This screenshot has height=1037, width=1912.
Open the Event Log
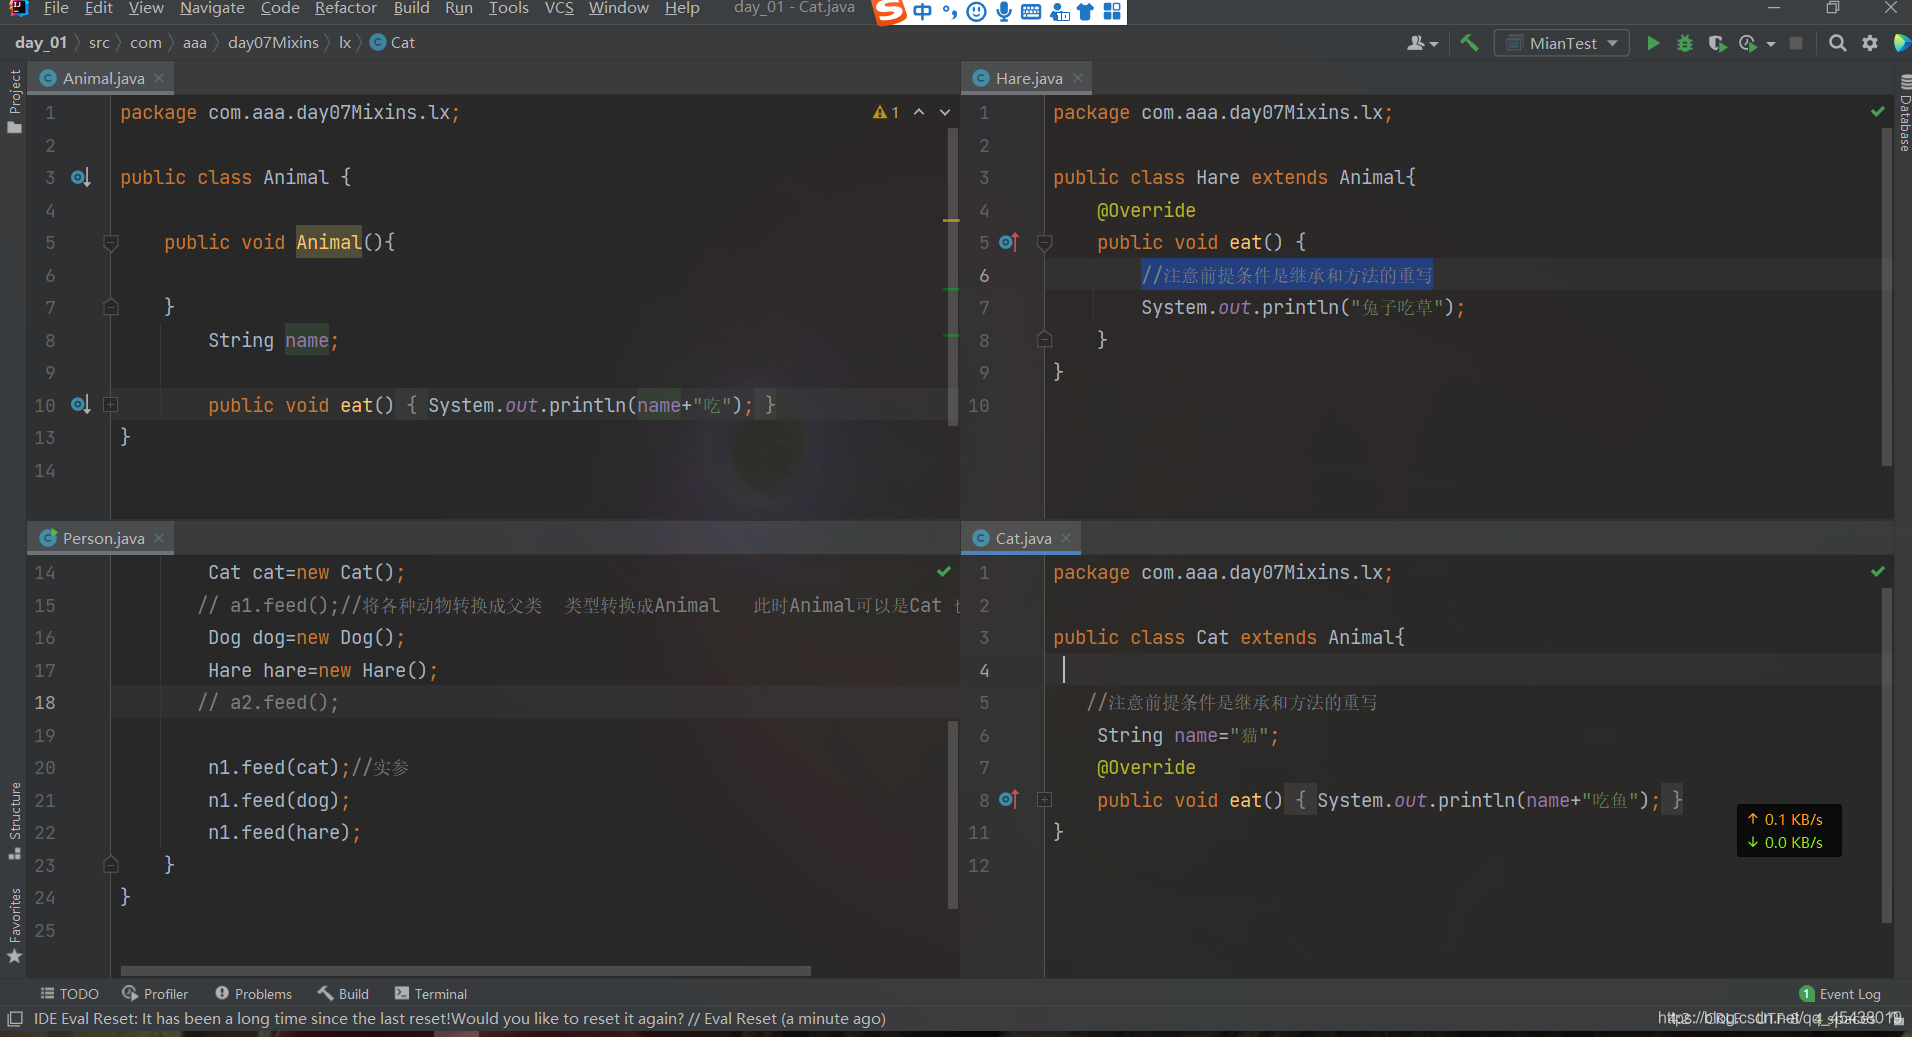[1840, 993]
